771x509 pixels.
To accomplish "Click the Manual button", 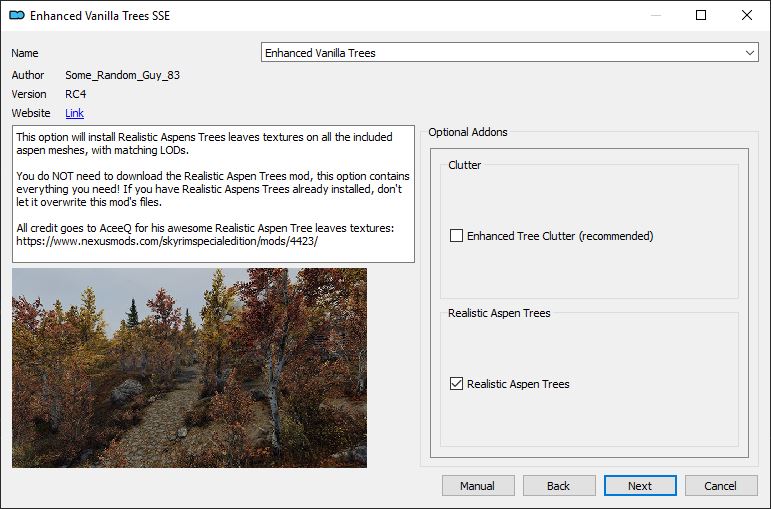I will click(x=478, y=486).
